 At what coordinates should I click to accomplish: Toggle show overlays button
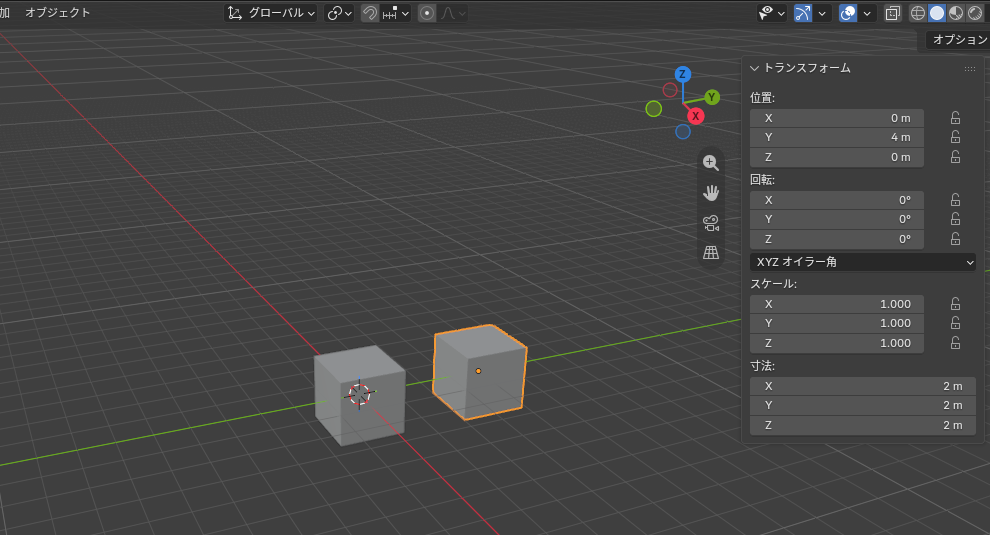click(847, 13)
